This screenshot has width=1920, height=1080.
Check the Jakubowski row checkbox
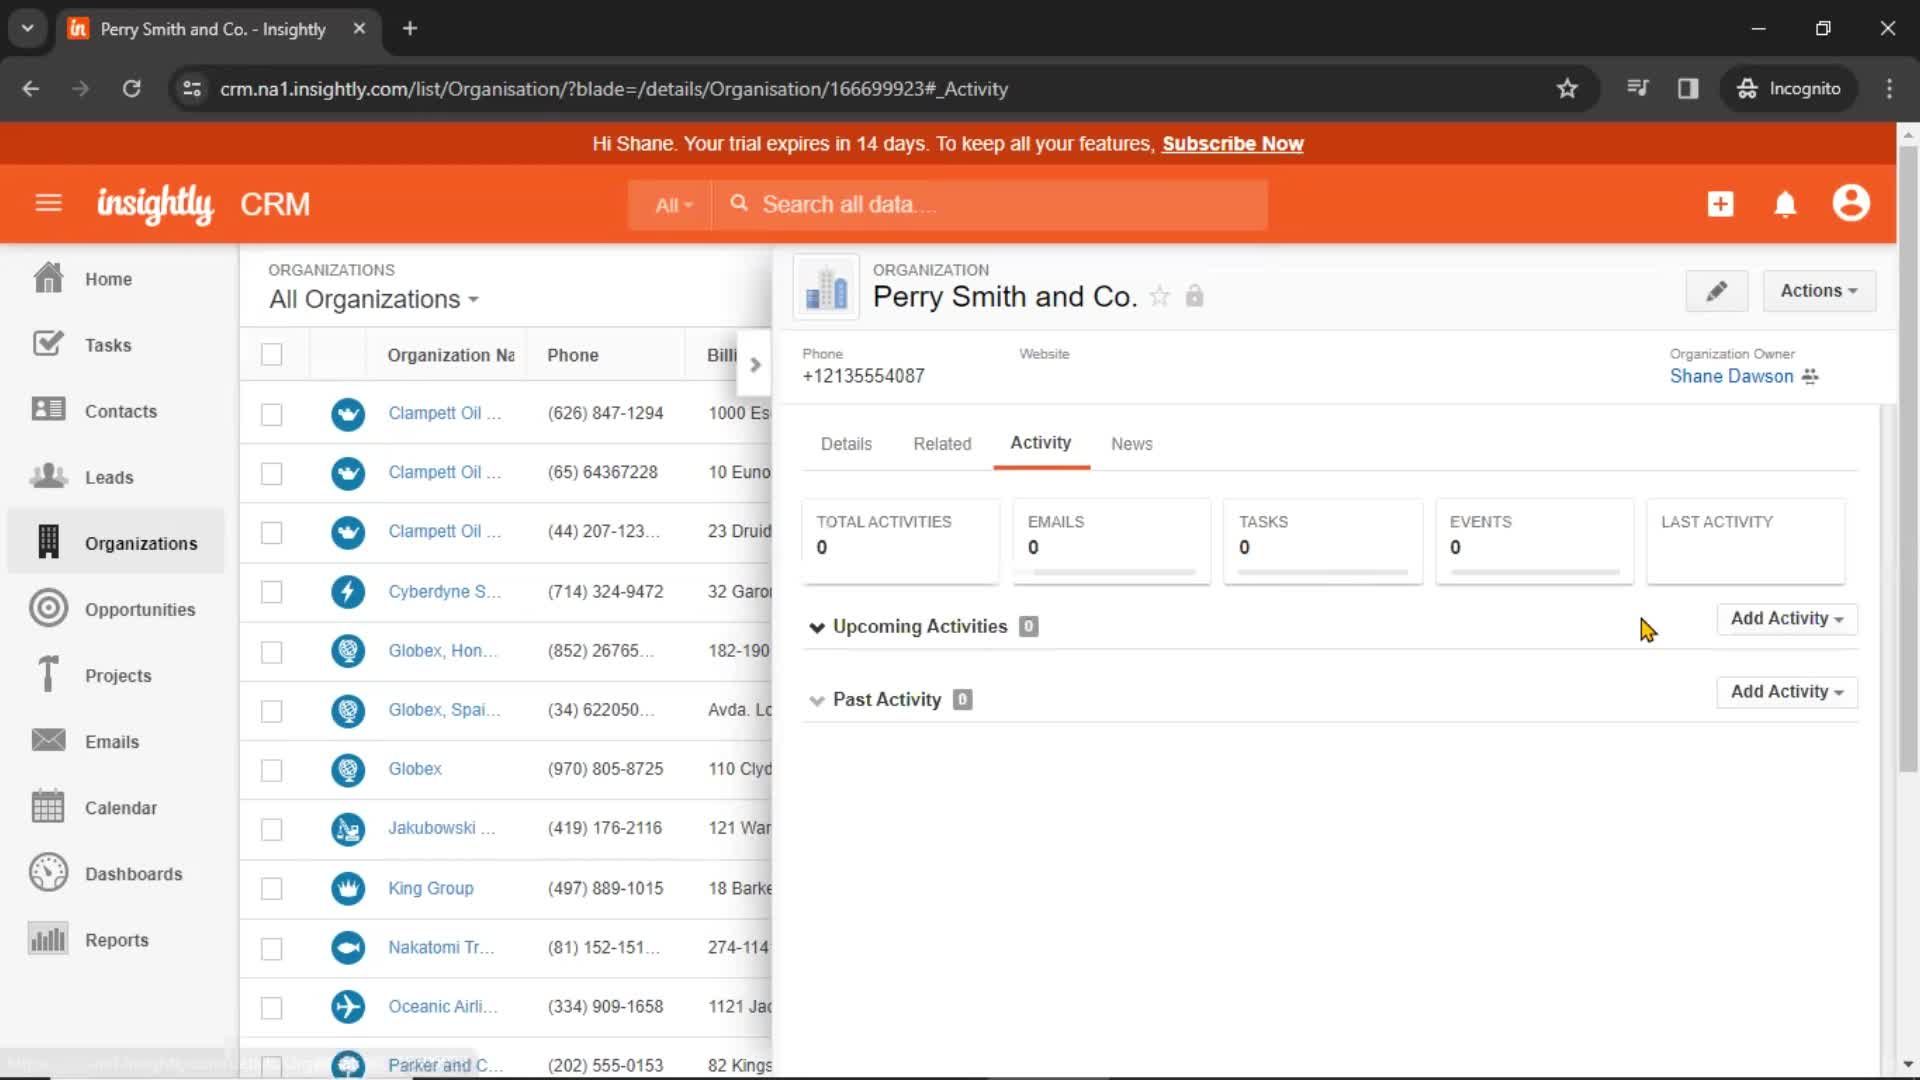[272, 829]
